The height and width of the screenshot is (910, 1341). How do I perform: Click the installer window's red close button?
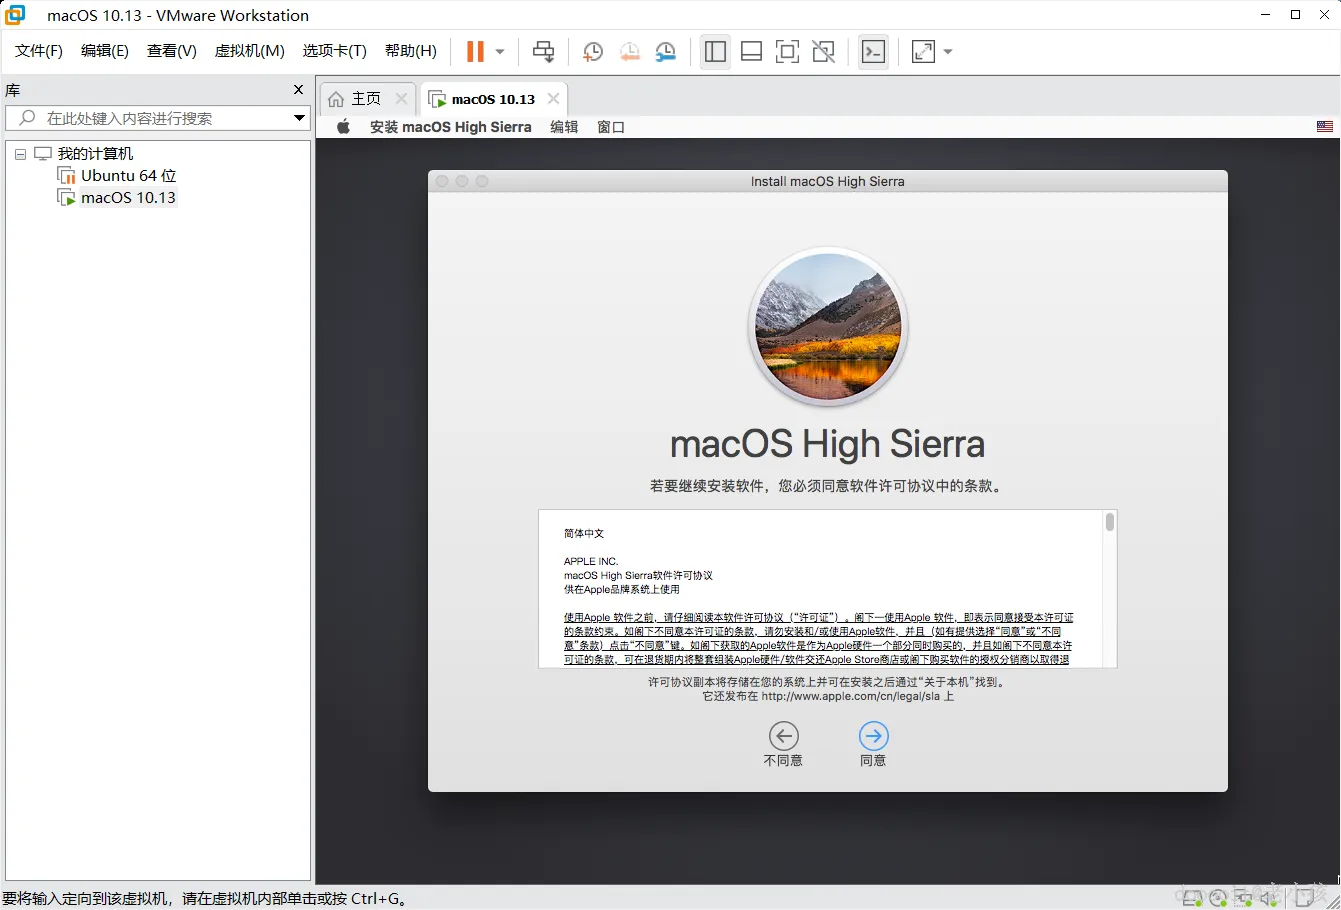442,181
